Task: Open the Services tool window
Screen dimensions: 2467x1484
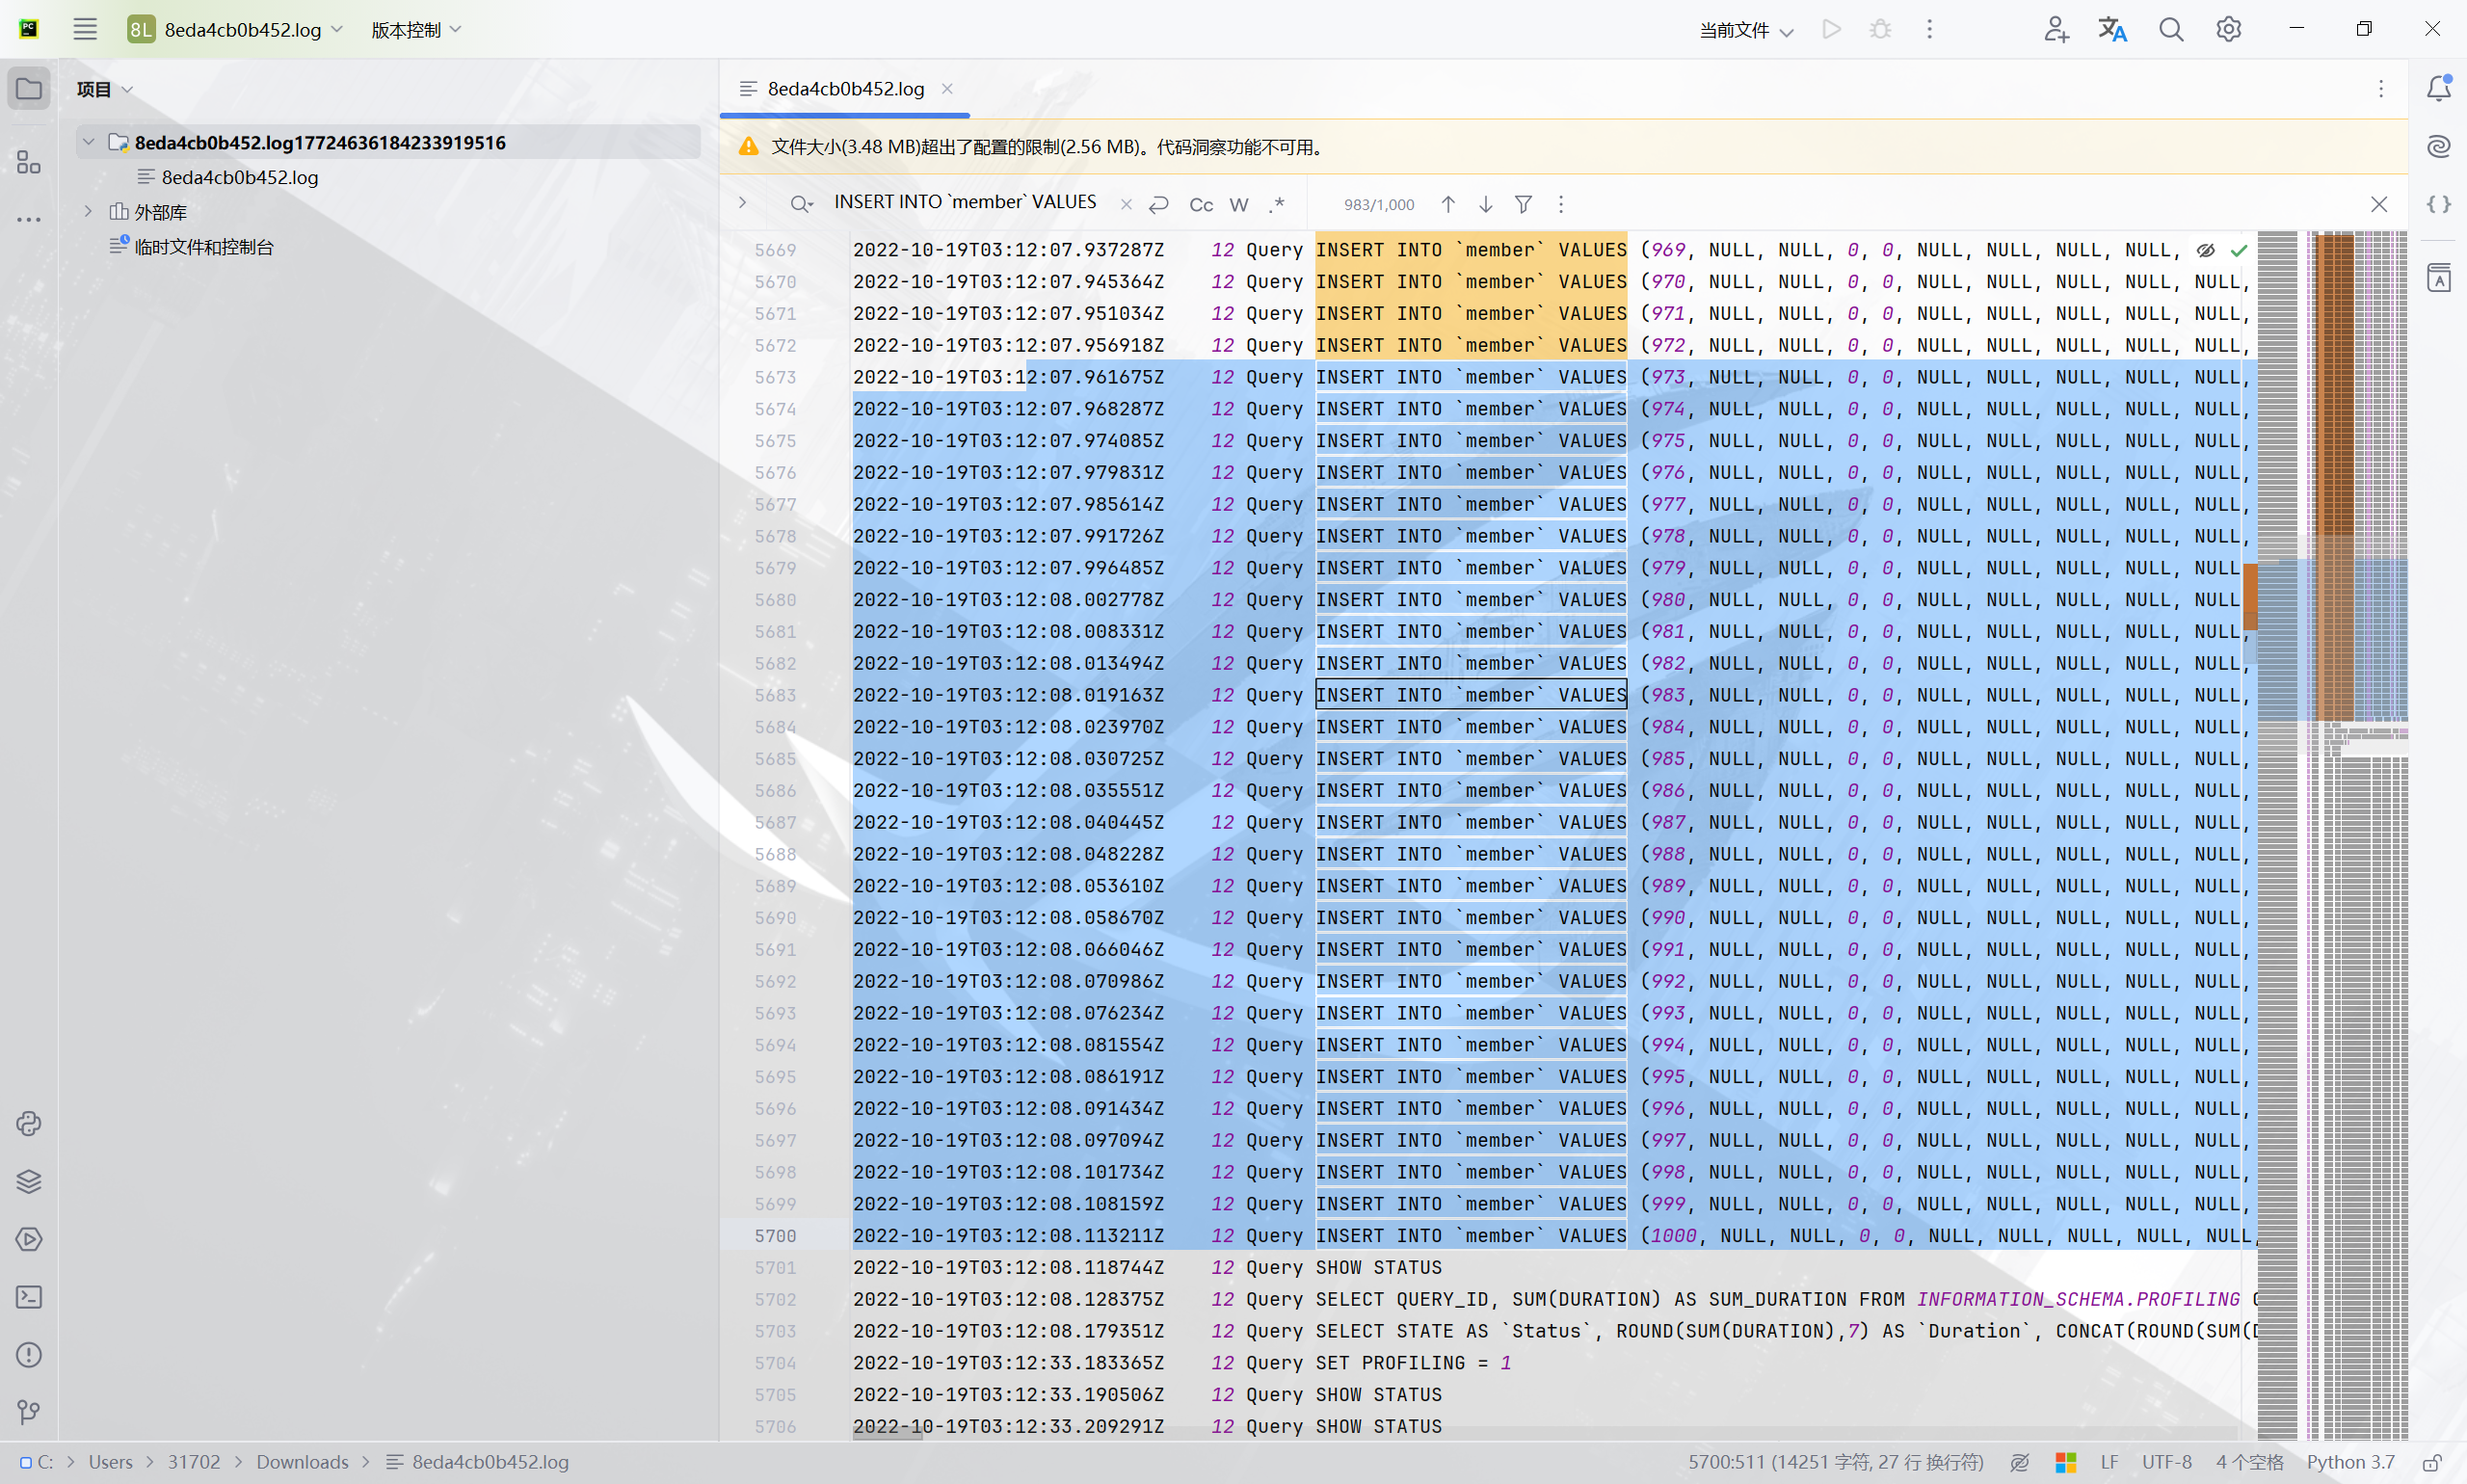Action: (29, 1239)
